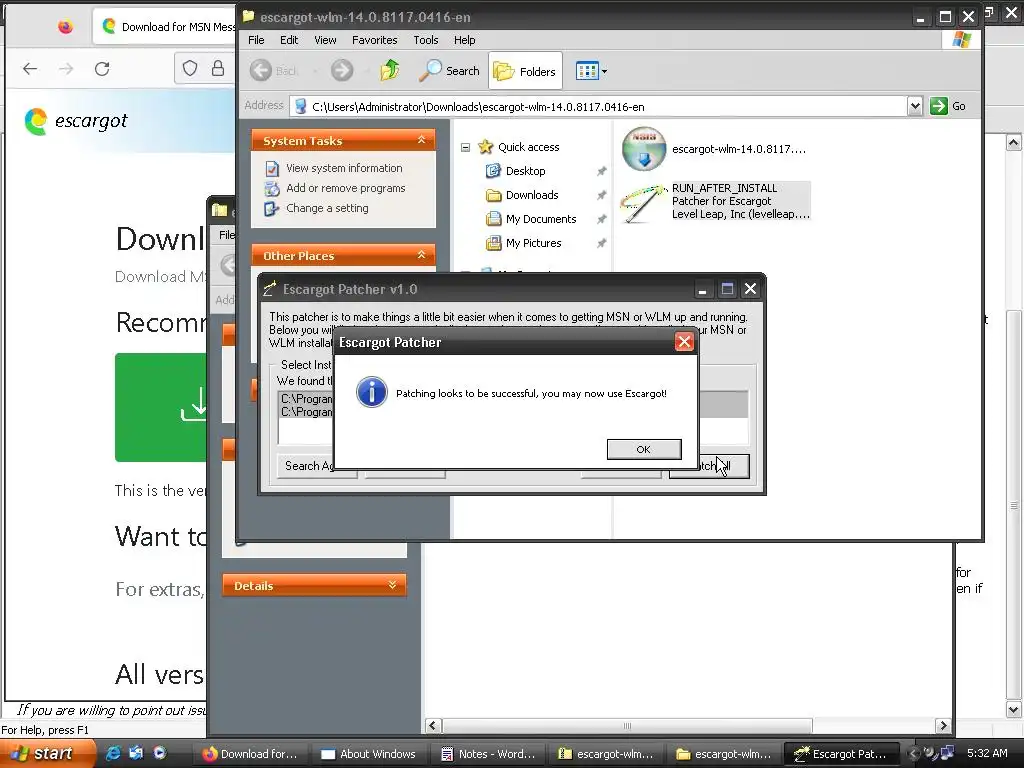Minimize the Escargot Patcher v1.0 window
The width and height of the screenshot is (1024, 768).
(x=702, y=289)
